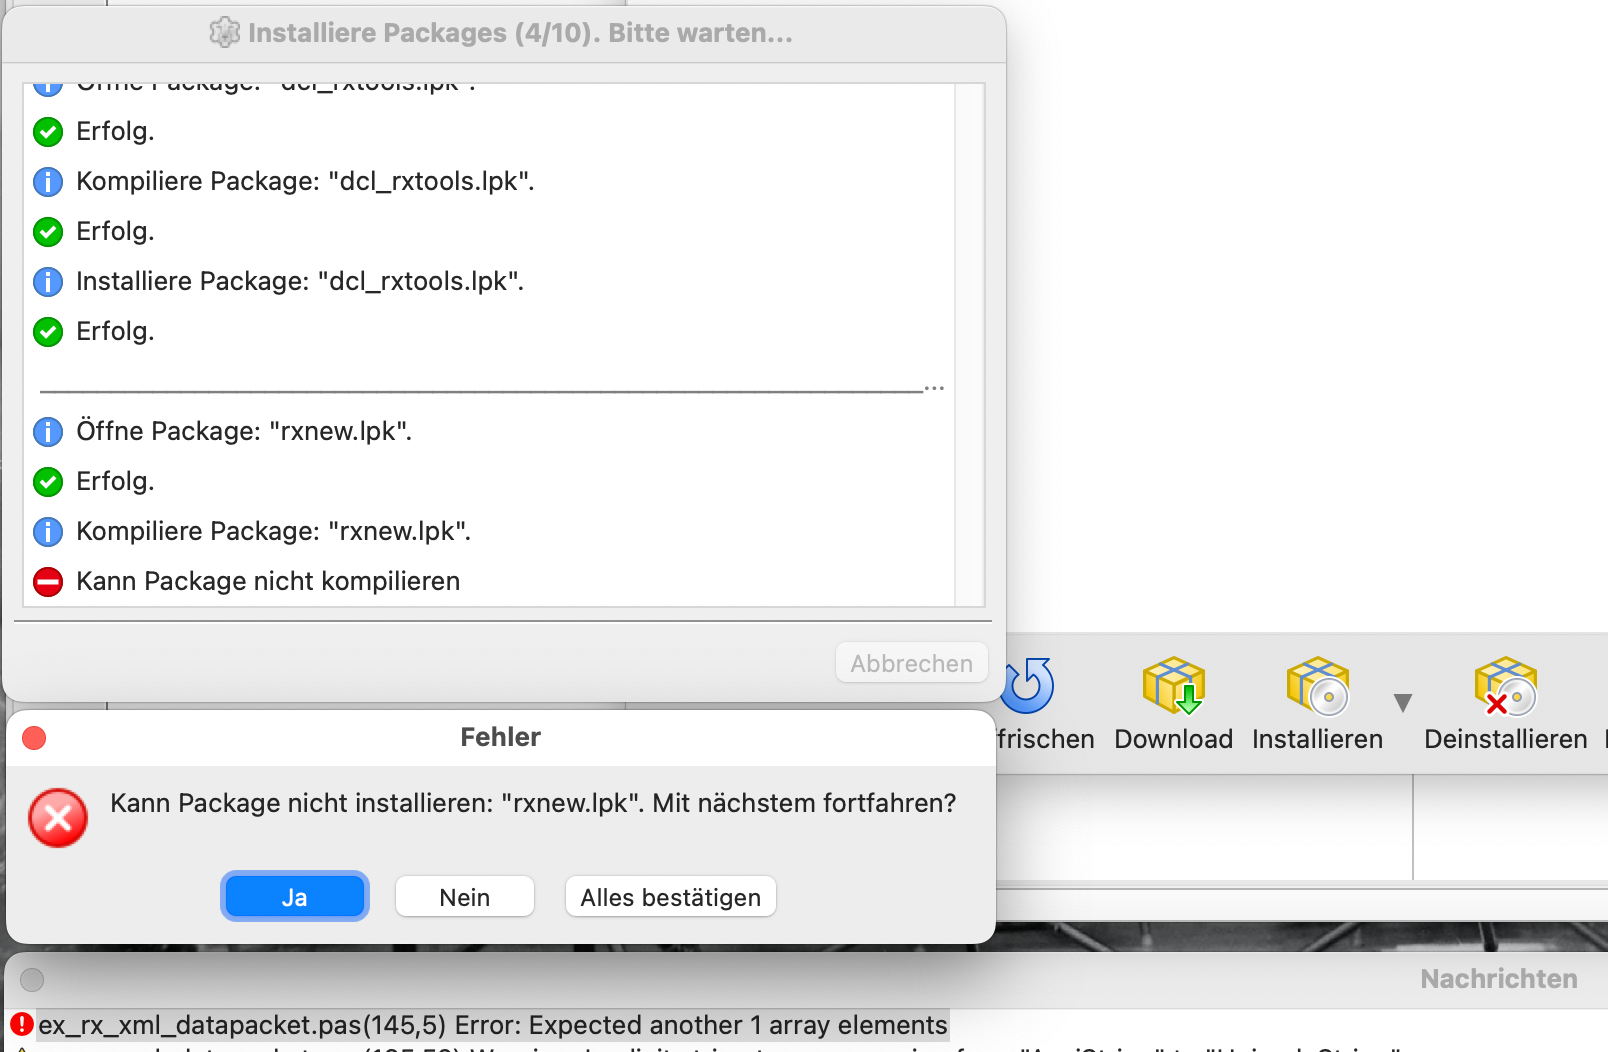Screen dimensions: 1608x1052
Task: Click the Download package icon
Action: tap(1173, 687)
